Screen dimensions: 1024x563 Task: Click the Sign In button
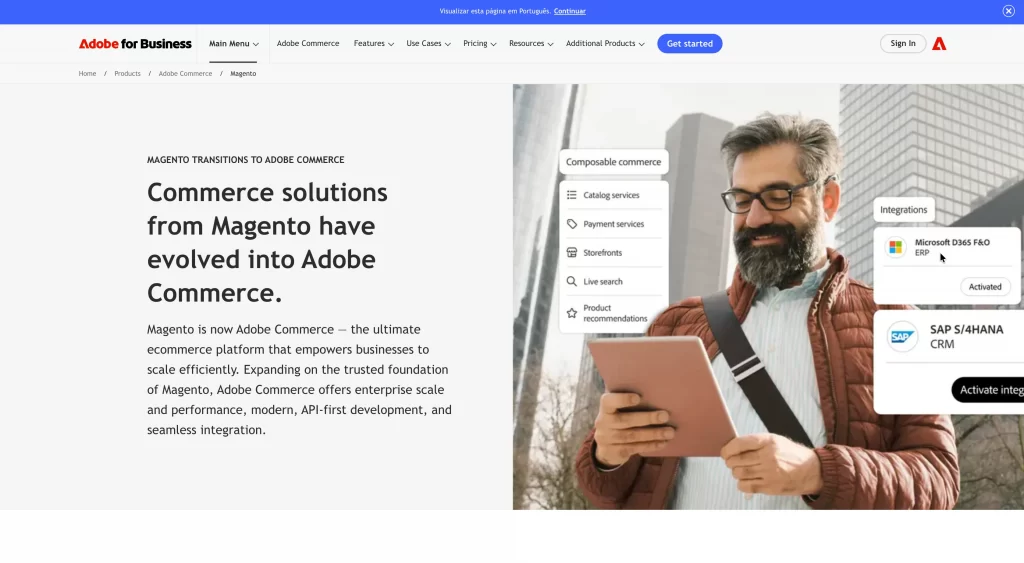pos(903,44)
